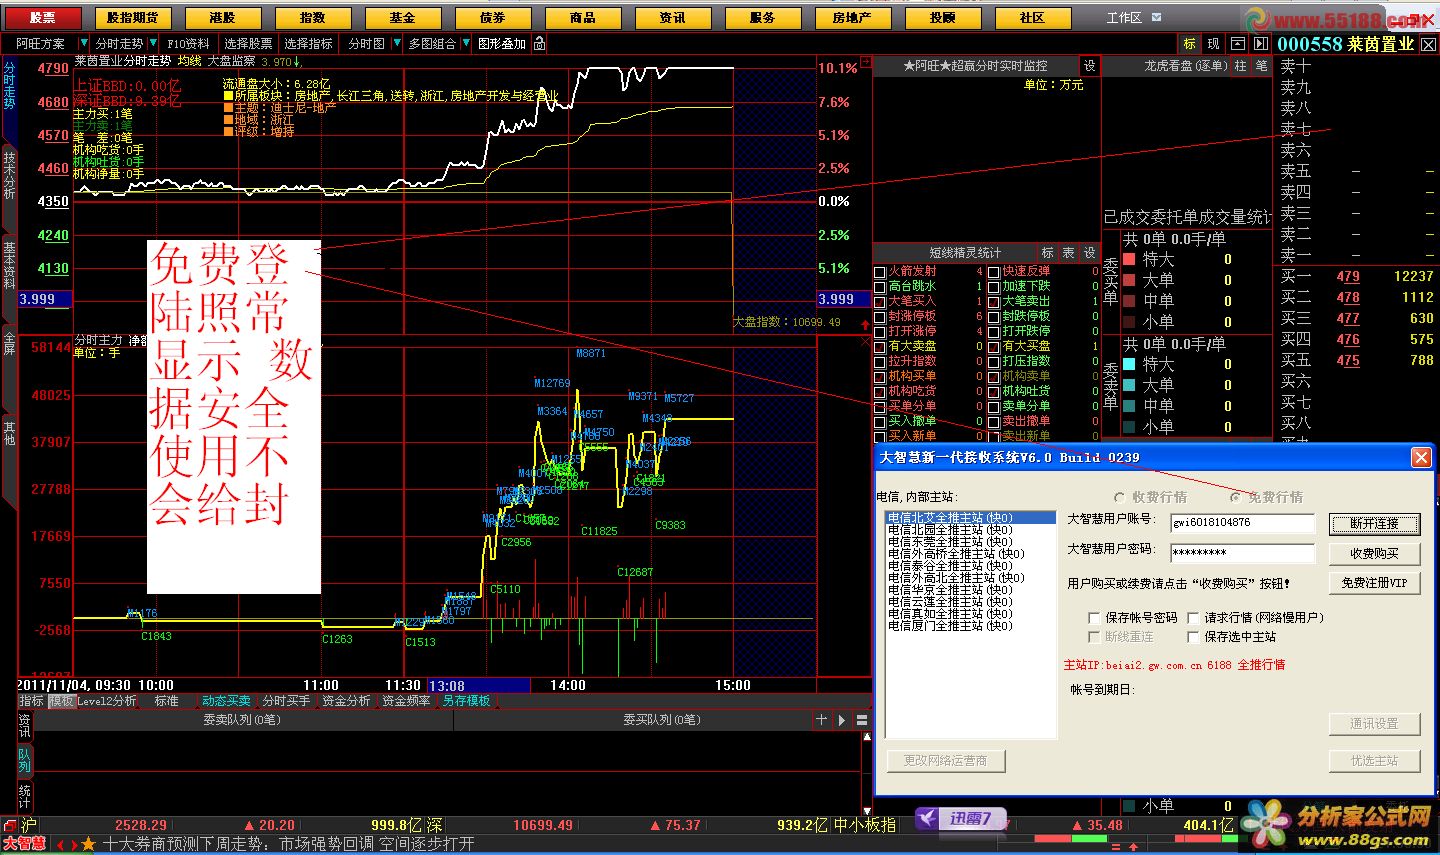This screenshot has width=1440, height=855.
Task: Open the 多图组合 dropdown arrow
Action: pyautogui.click(x=466, y=43)
